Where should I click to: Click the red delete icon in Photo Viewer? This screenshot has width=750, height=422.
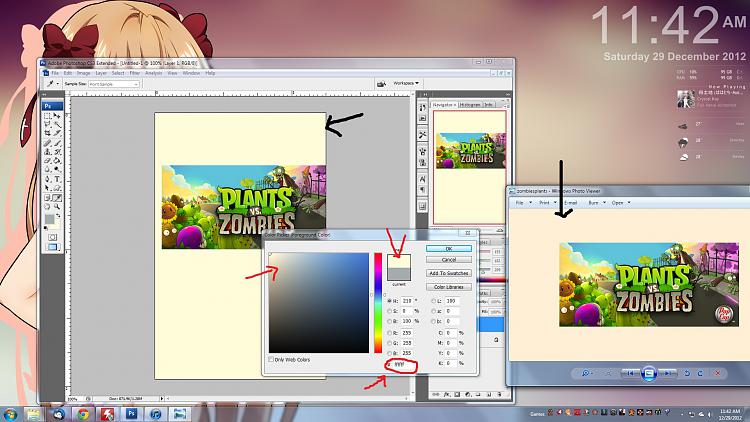pos(717,373)
